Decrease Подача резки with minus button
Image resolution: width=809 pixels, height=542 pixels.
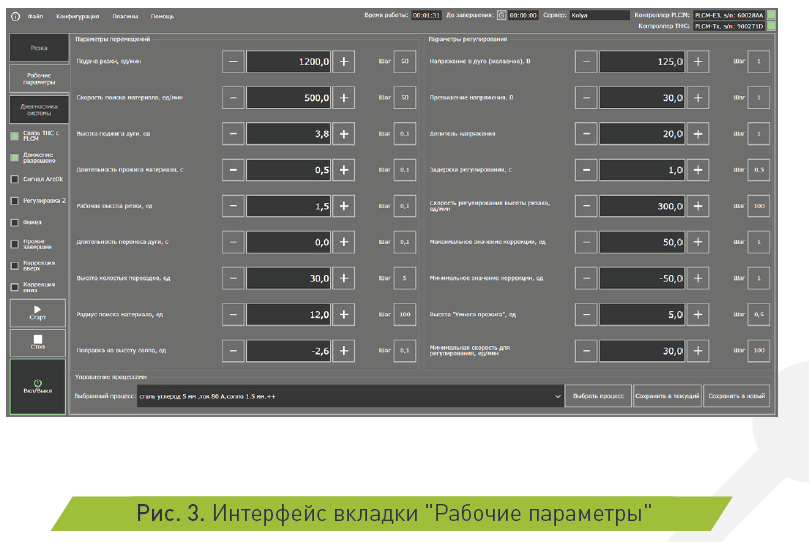click(x=233, y=61)
